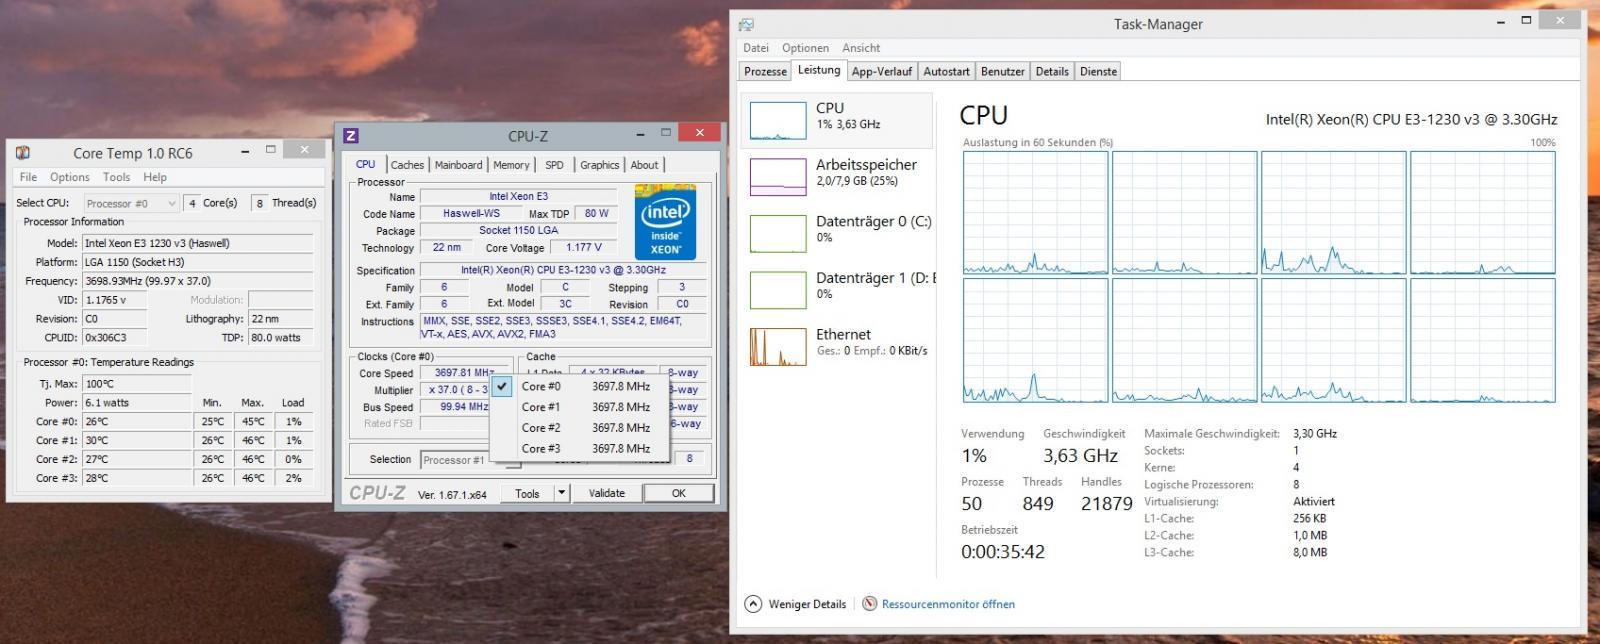Click the OK button in CPU-Z

click(x=678, y=493)
